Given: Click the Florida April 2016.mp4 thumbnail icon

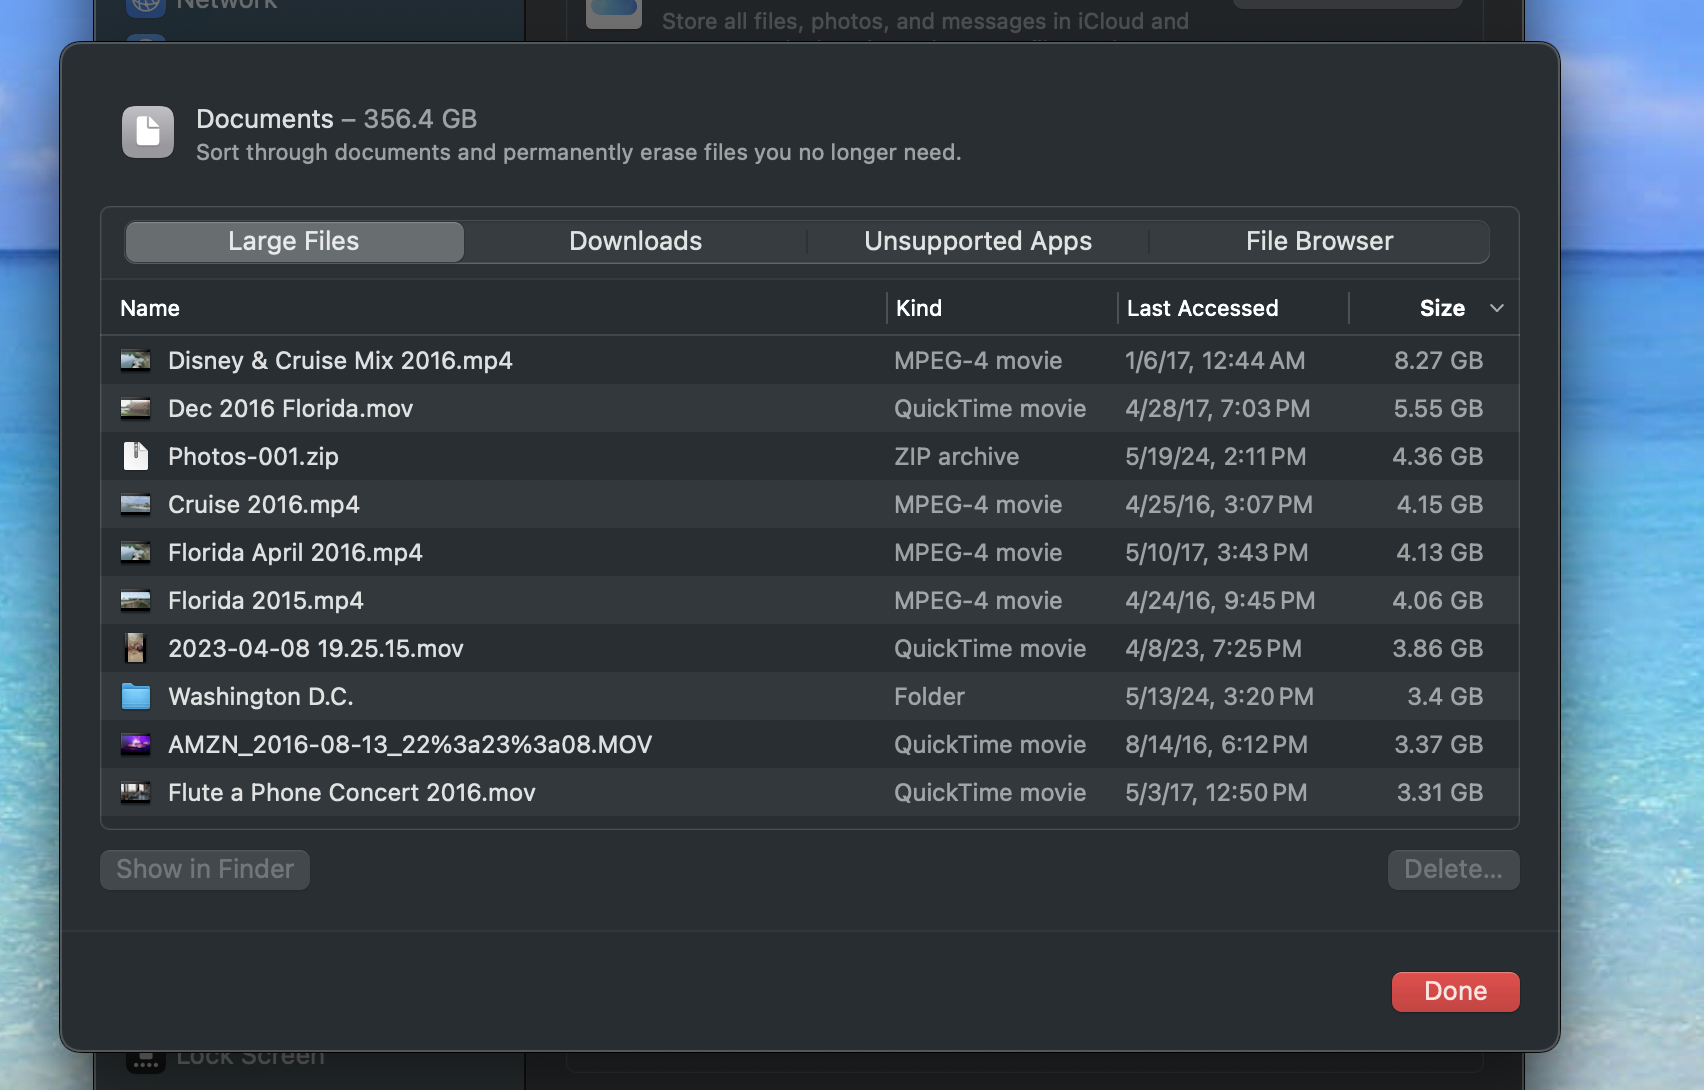Looking at the screenshot, I should pyautogui.click(x=135, y=552).
